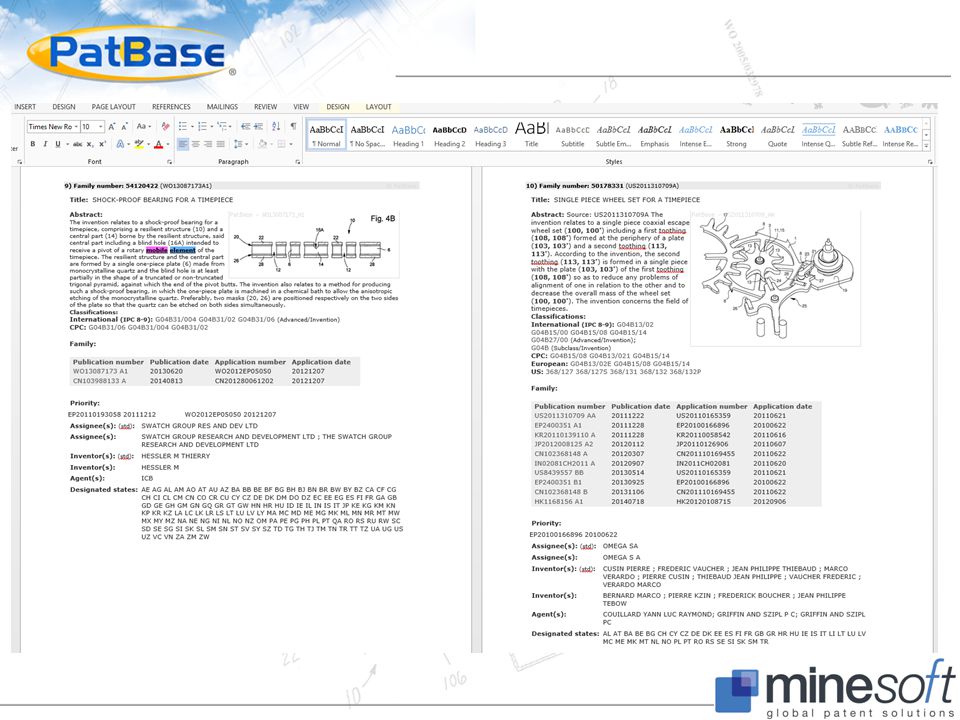Insert a numbered list
Screen dimensions: 960x720
point(203,126)
